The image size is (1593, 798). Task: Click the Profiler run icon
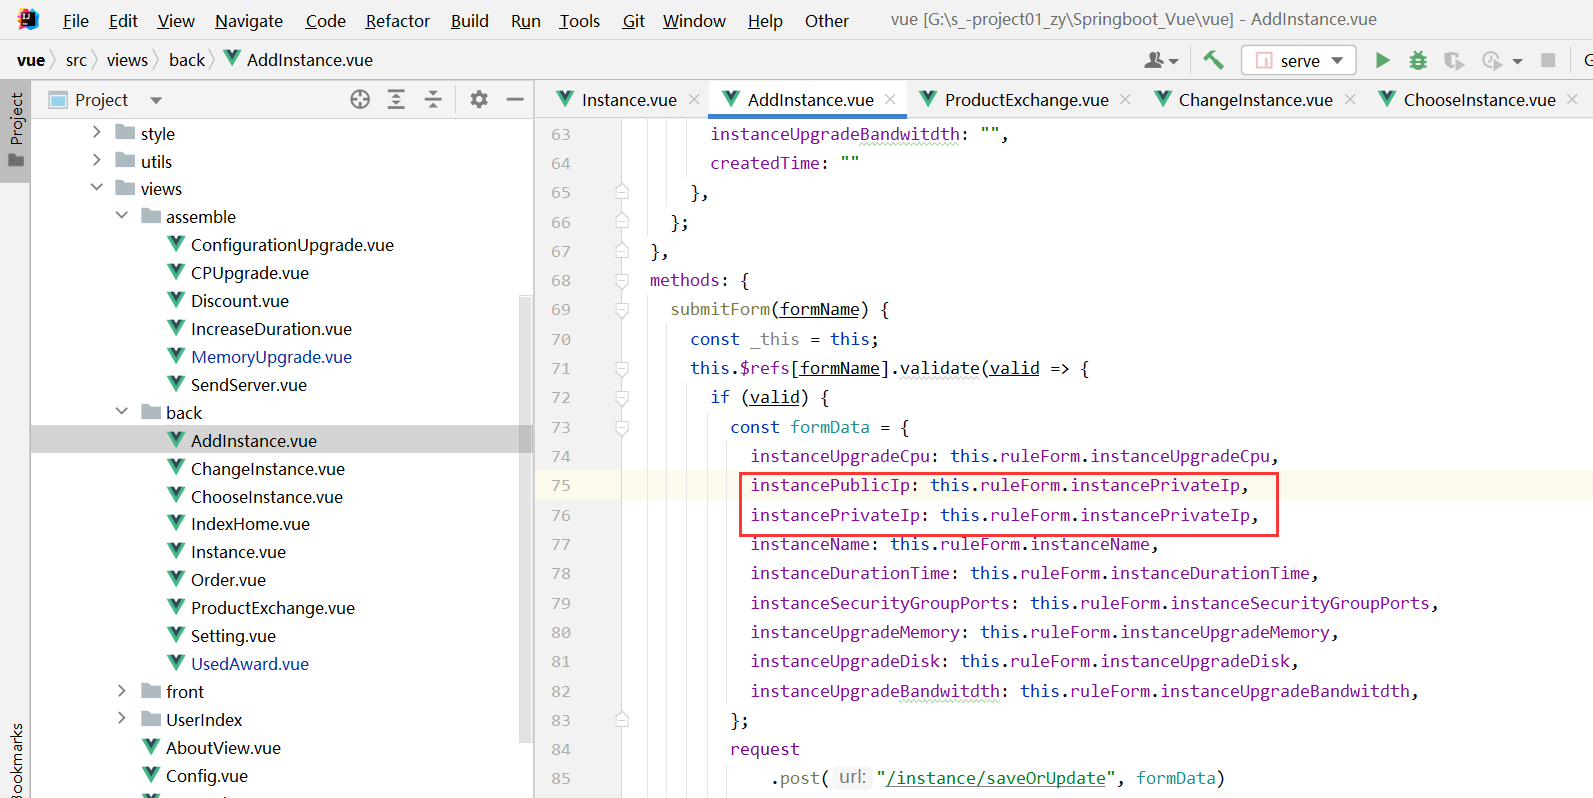1492,61
